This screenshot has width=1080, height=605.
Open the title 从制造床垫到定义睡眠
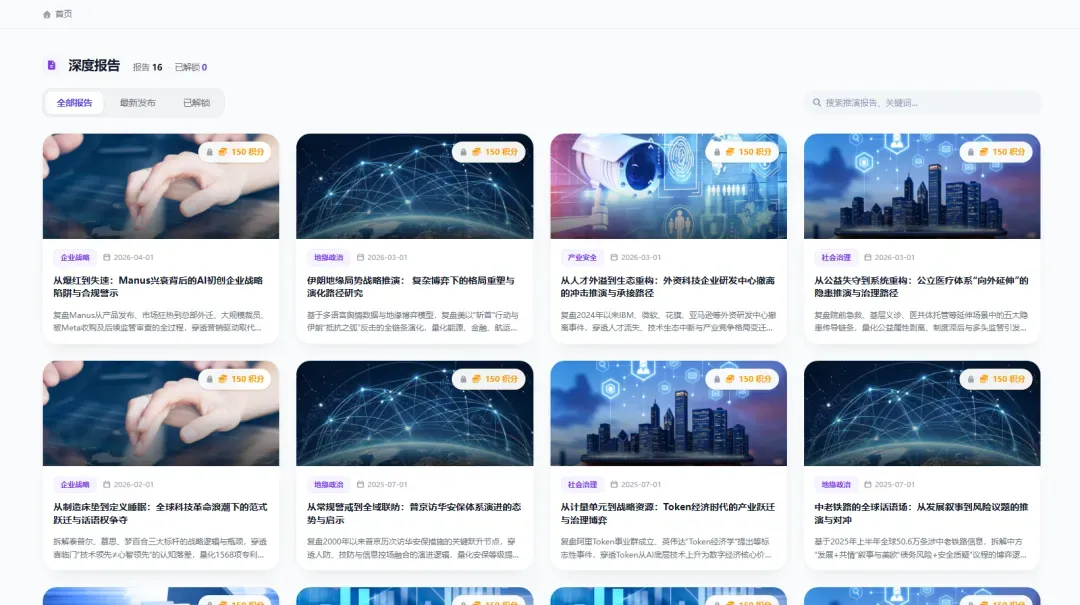[160, 513]
